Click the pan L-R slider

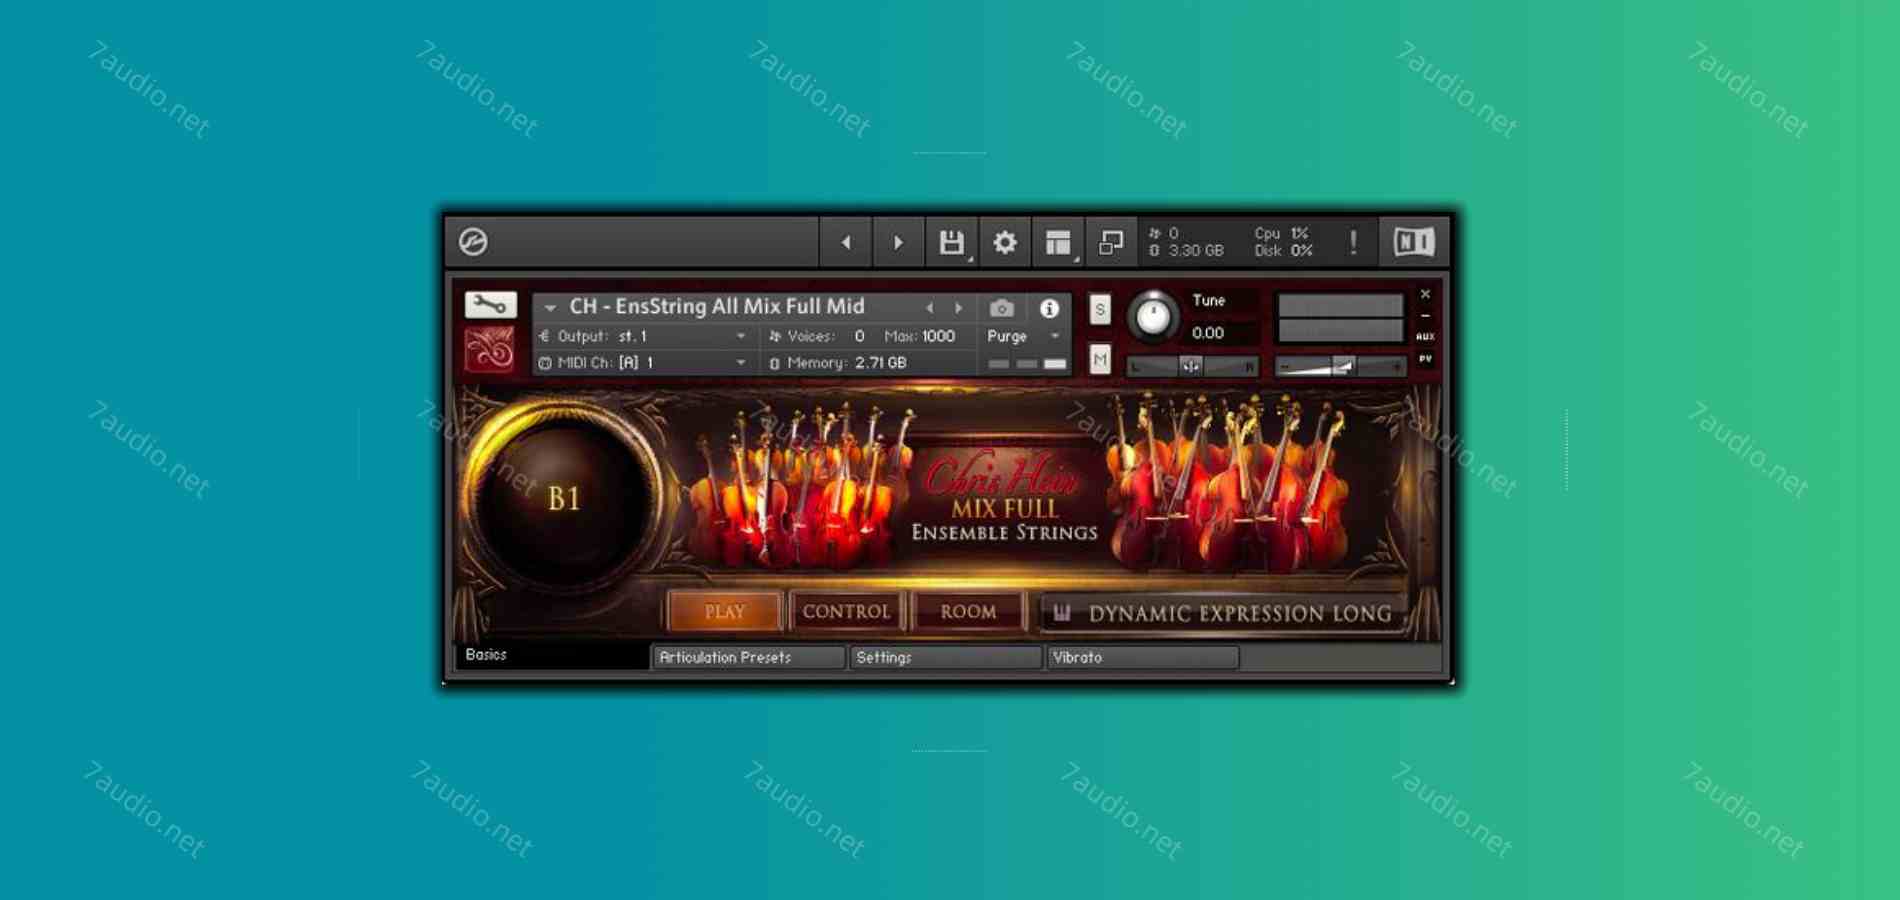(x=1192, y=366)
